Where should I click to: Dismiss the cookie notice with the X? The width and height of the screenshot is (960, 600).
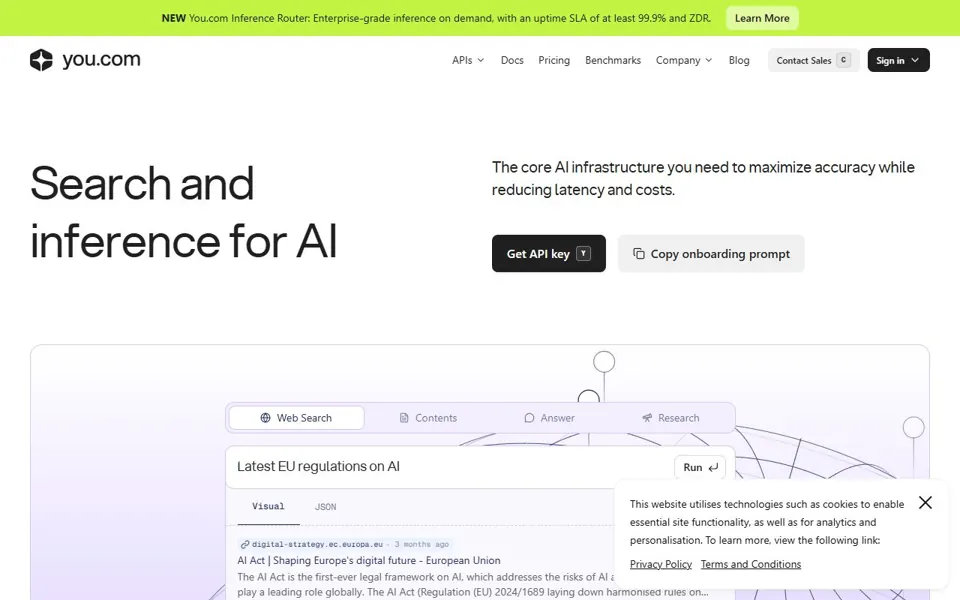(925, 503)
